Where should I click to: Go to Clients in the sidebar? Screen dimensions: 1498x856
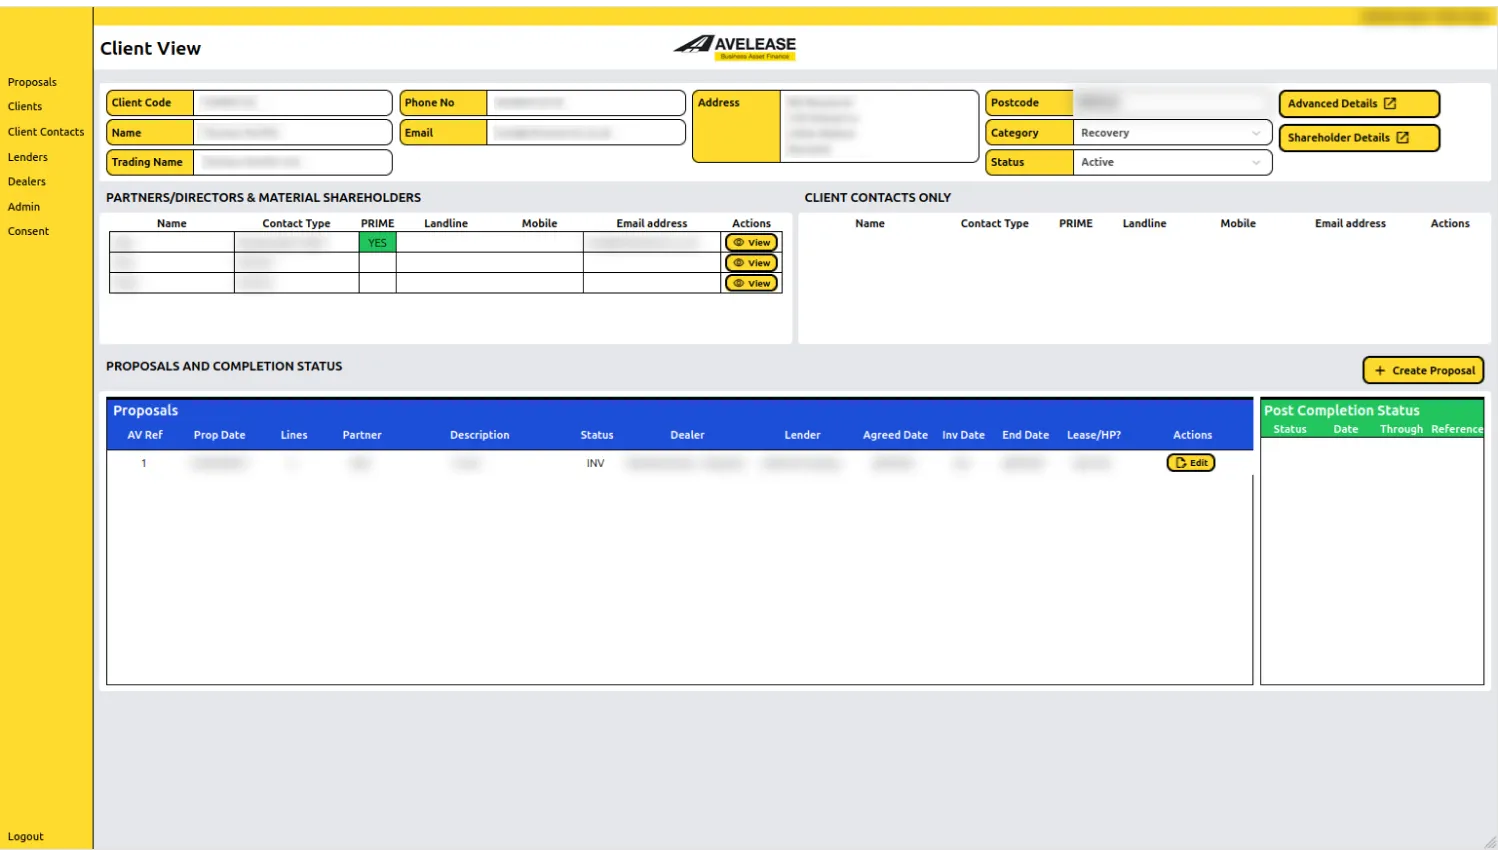click(x=25, y=107)
